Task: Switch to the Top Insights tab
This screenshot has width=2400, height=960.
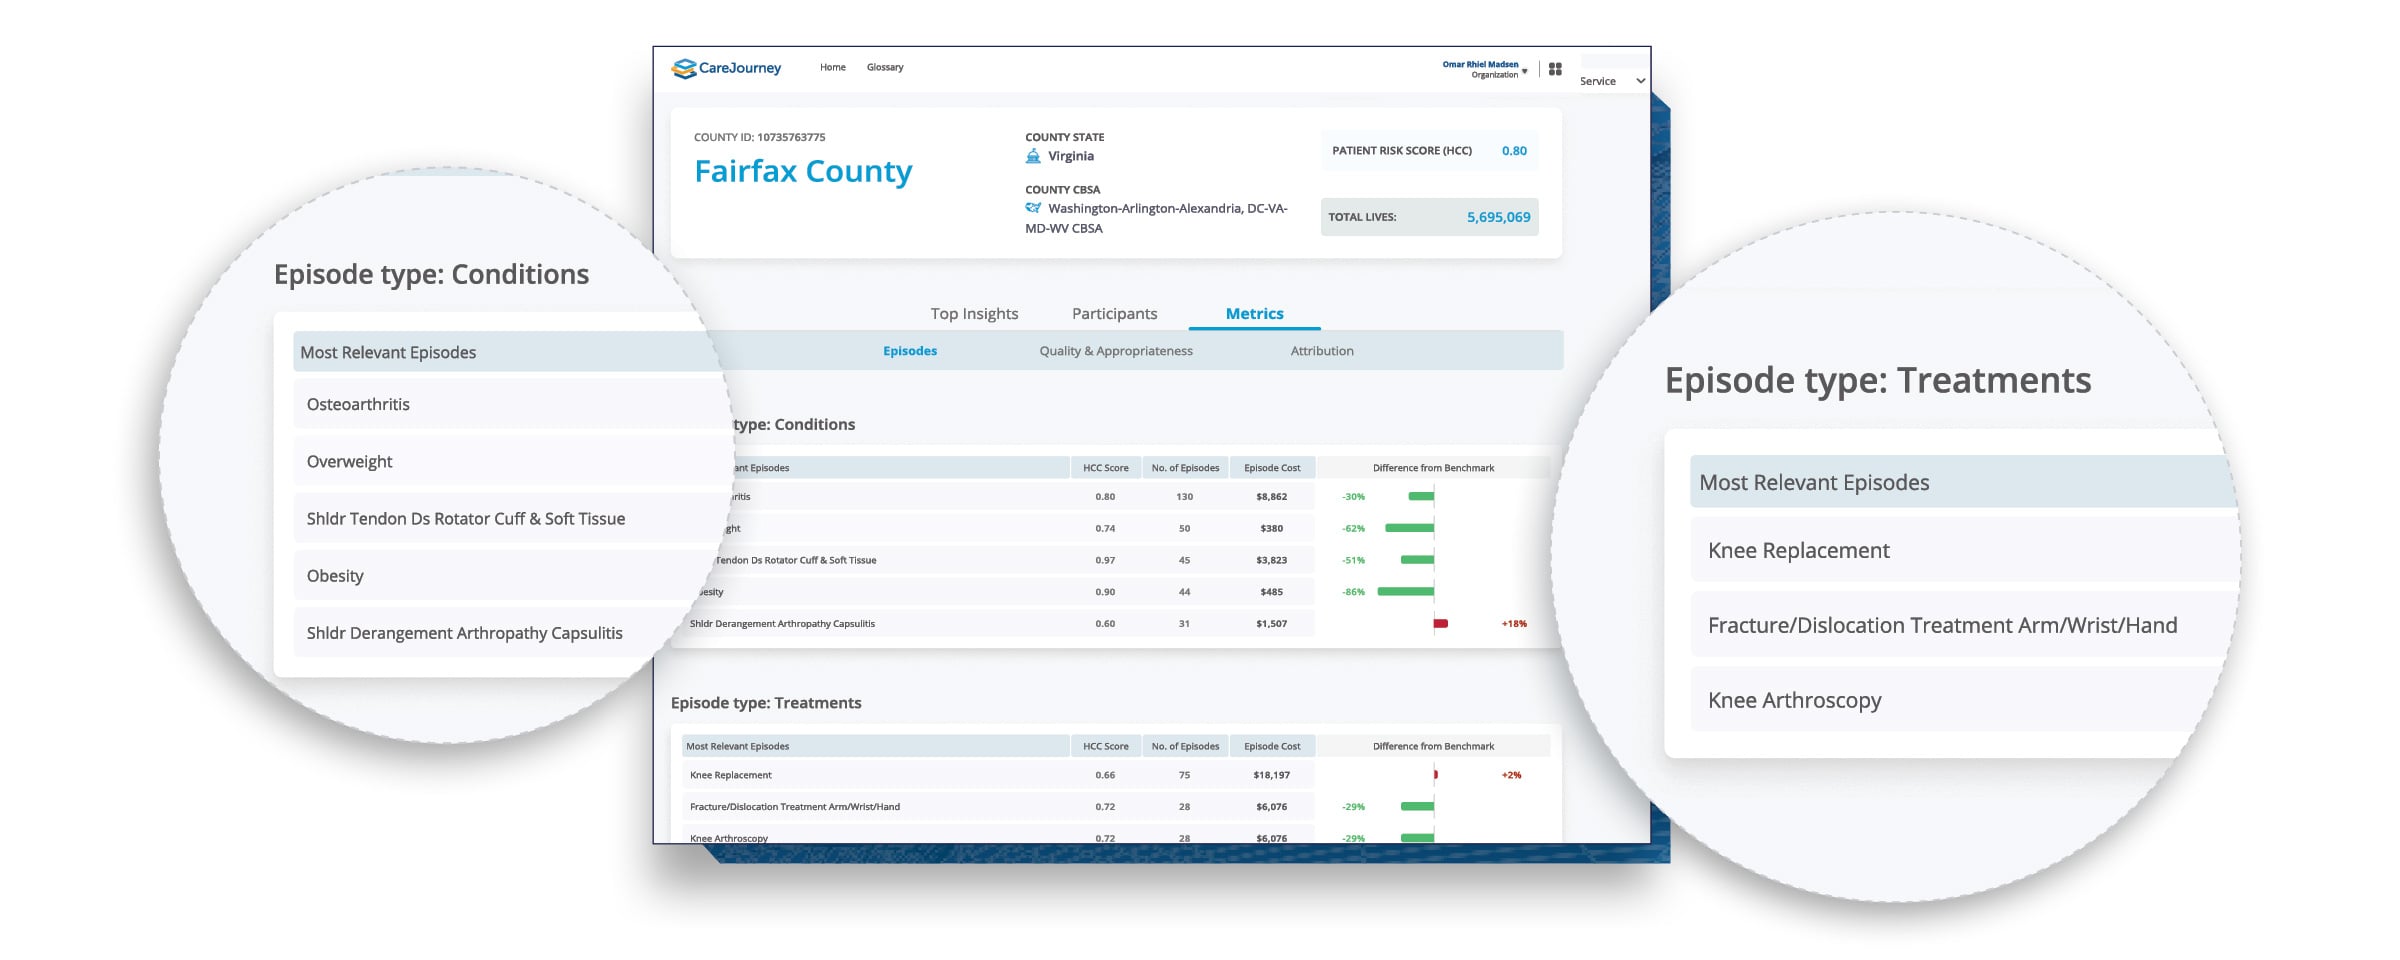Action: (974, 313)
